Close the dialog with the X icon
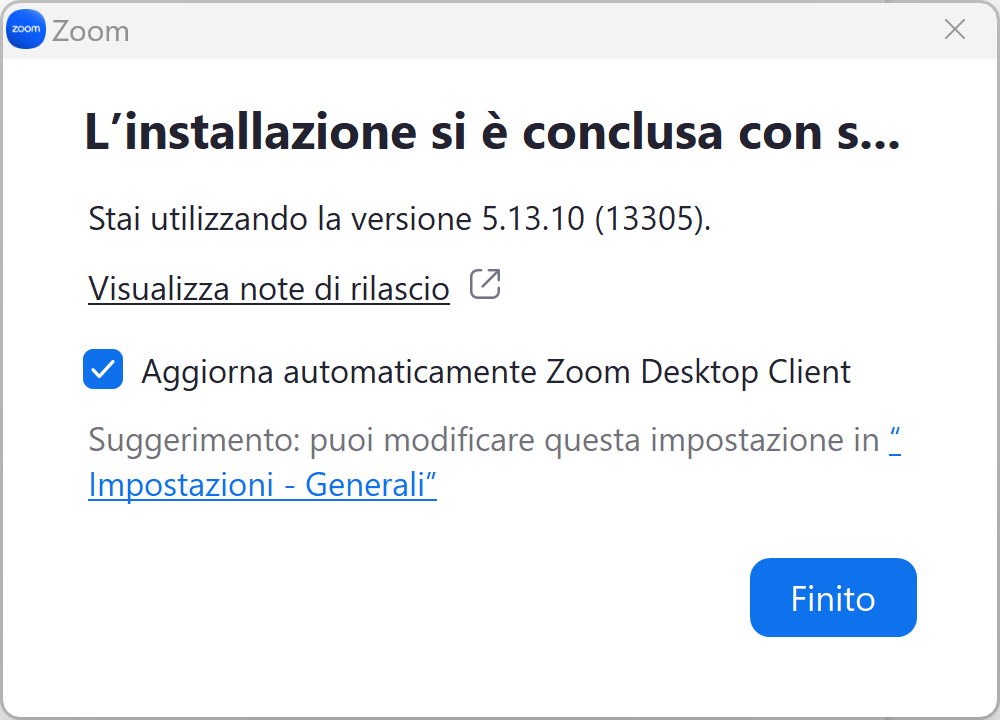This screenshot has height=720, width=1000. click(954, 29)
